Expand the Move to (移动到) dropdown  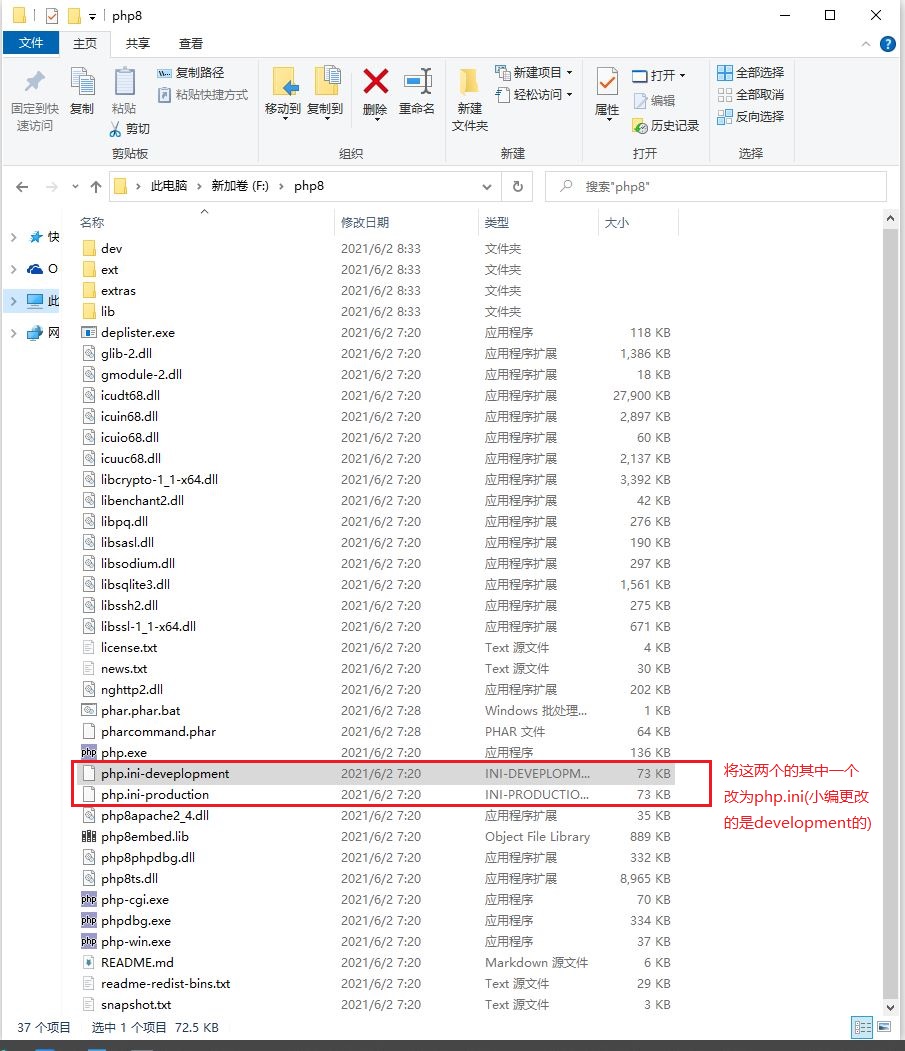point(283,116)
